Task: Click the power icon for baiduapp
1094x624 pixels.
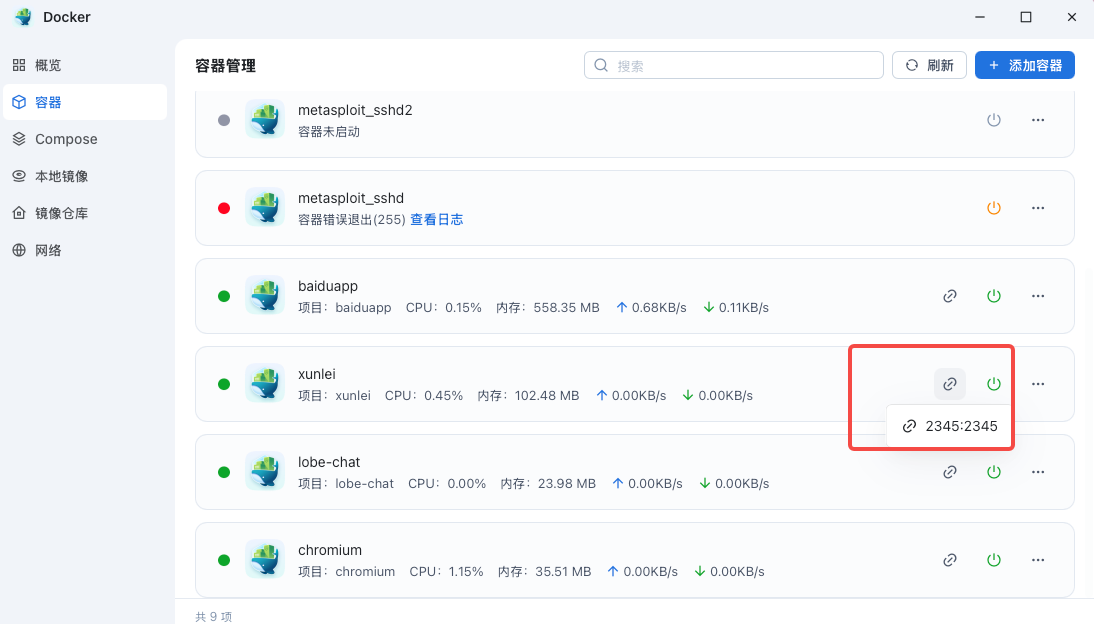Action: click(994, 296)
